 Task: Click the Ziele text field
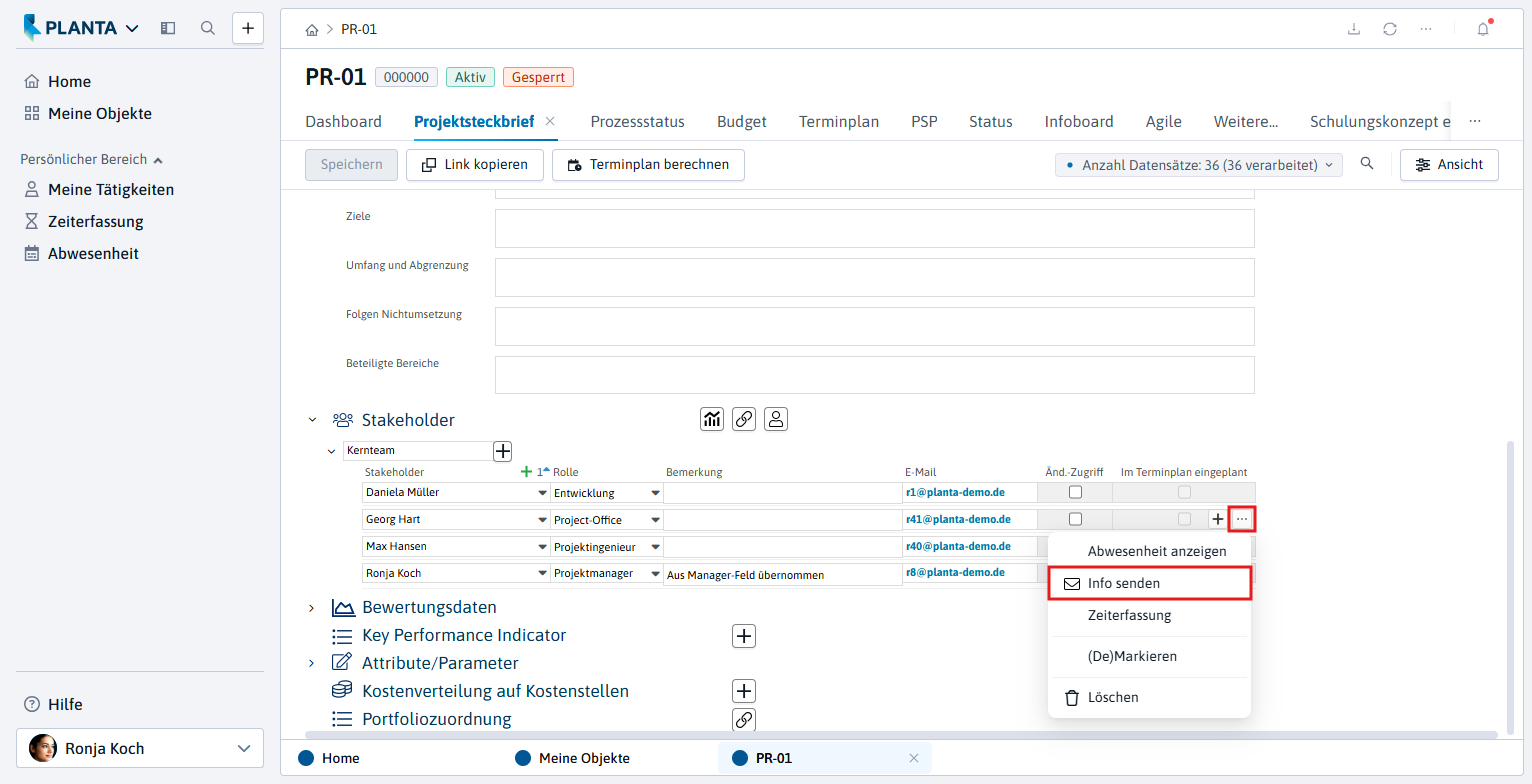coord(874,228)
